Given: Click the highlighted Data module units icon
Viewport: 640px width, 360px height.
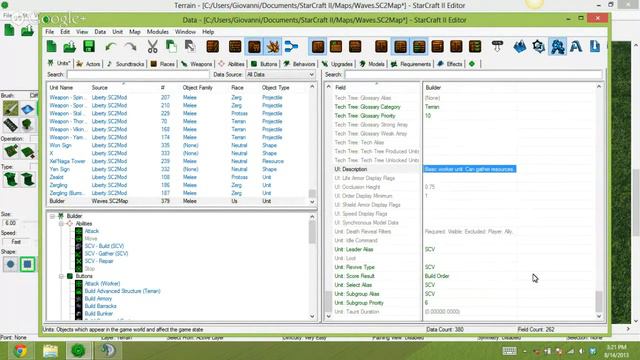Looking at the screenshot, I should point(558,47).
